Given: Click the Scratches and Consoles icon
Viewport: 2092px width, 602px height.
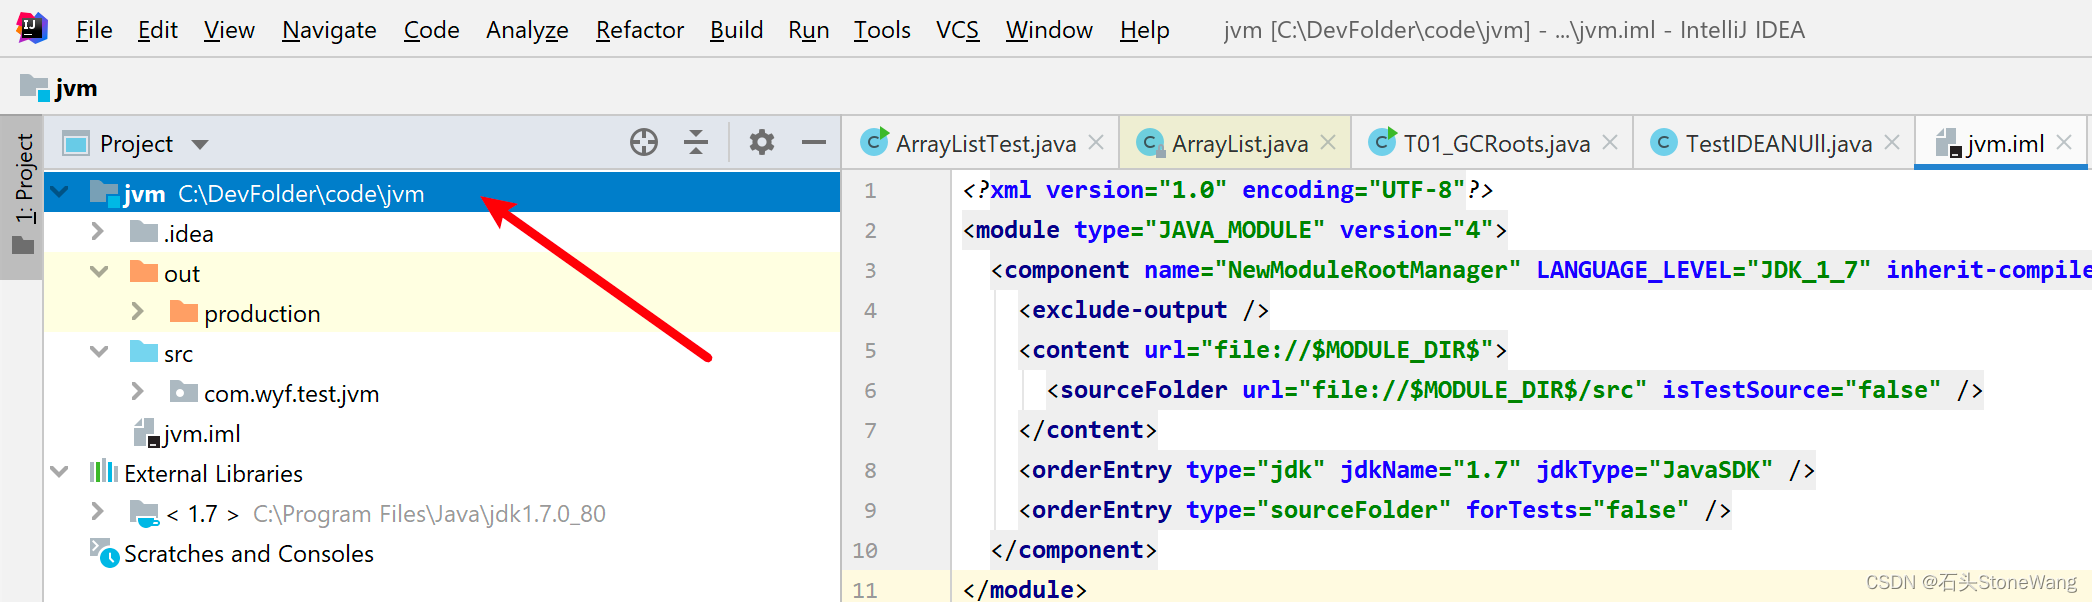Looking at the screenshot, I should coord(104,553).
